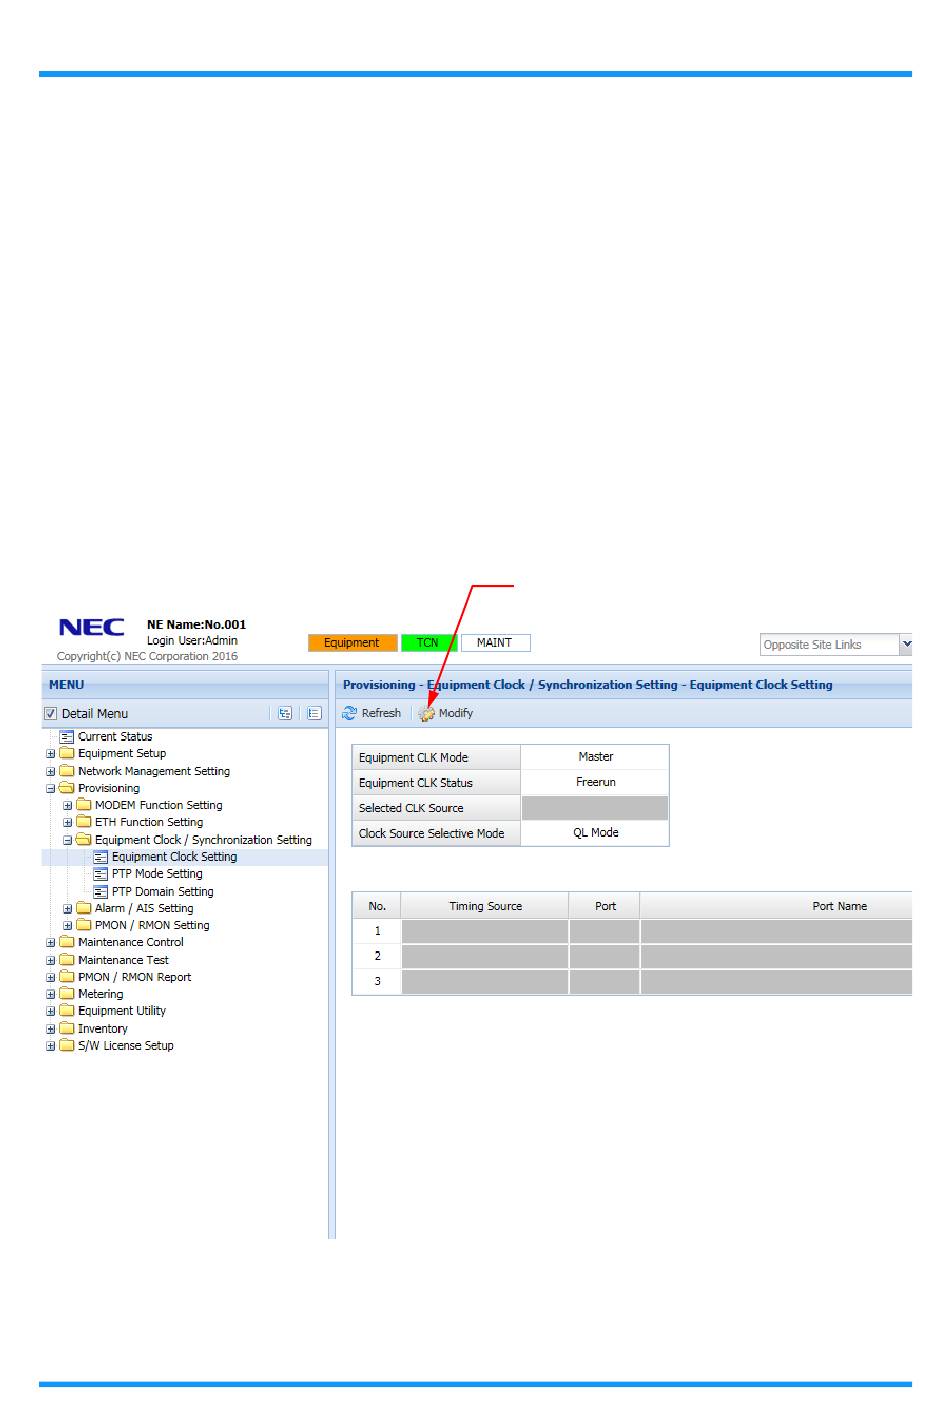Expand the Inventory tree node
This screenshot has height=1420, width=950.
[x=51, y=1029]
